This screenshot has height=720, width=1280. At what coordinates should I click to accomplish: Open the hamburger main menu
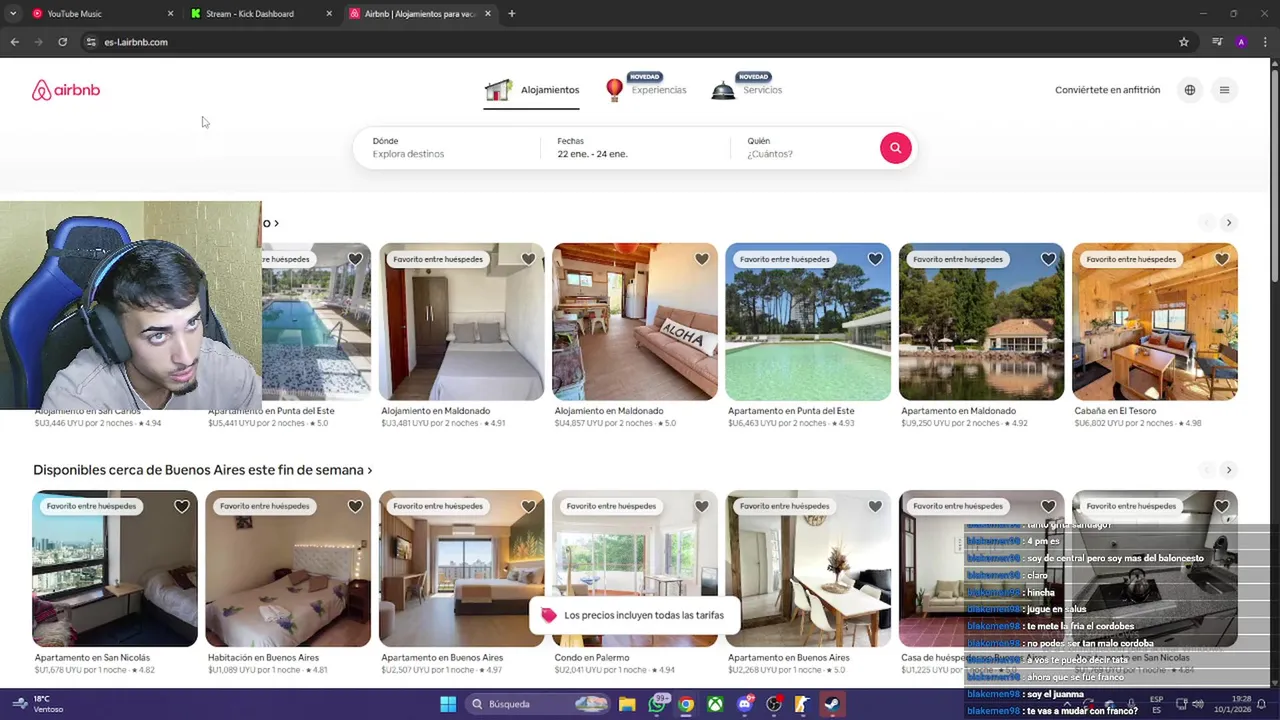point(1224,90)
